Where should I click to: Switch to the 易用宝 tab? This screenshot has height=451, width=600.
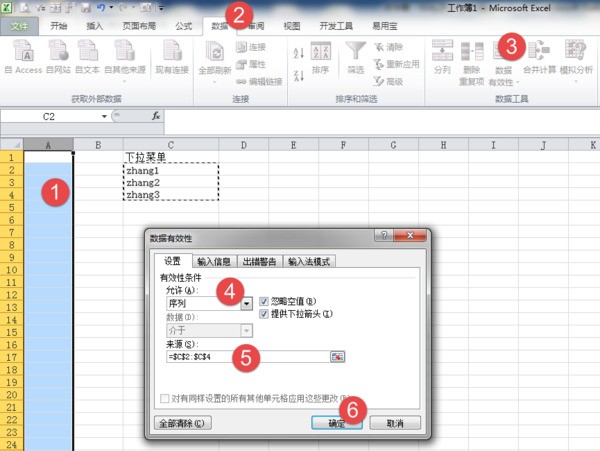coord(385,26)
